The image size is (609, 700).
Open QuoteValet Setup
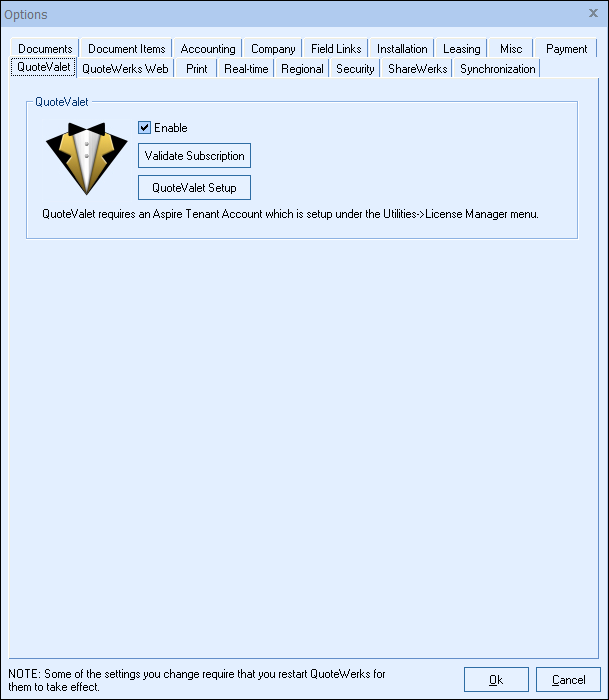point(194,188)
